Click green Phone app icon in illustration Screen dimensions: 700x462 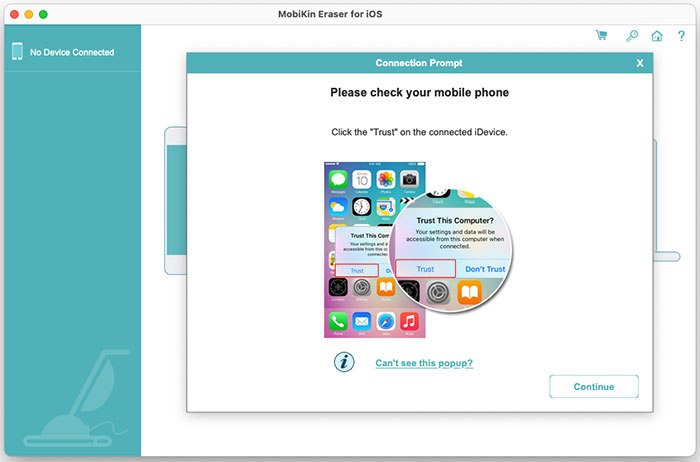click(337, 322)
